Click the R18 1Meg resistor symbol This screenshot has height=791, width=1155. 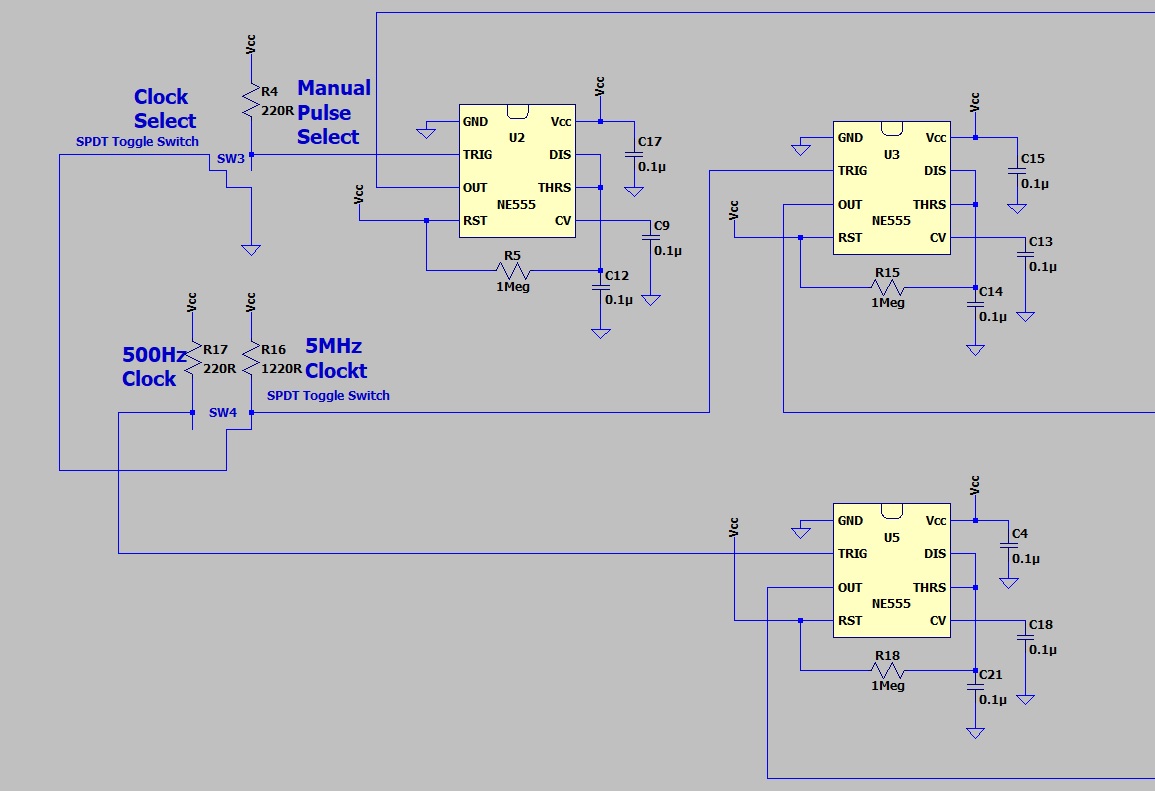point(887,670)
